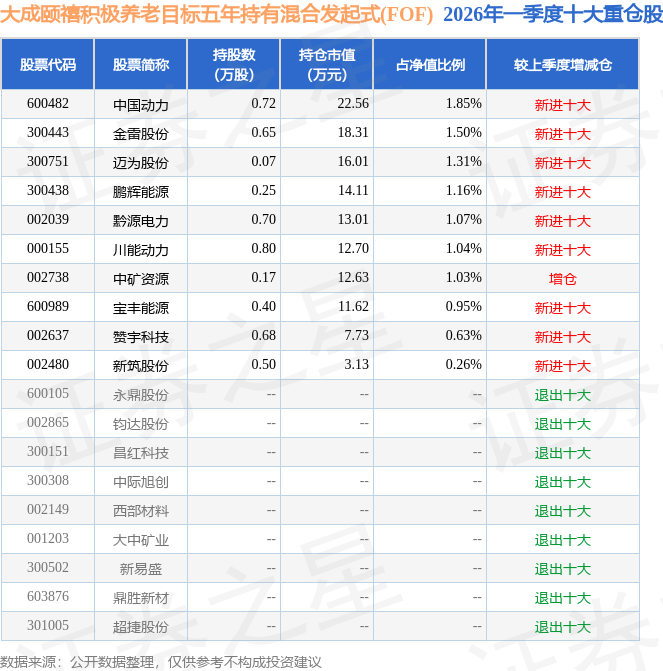Select stock code 603876
The height and width of the screenshot is (671, 663).
[x=48, y=597]
